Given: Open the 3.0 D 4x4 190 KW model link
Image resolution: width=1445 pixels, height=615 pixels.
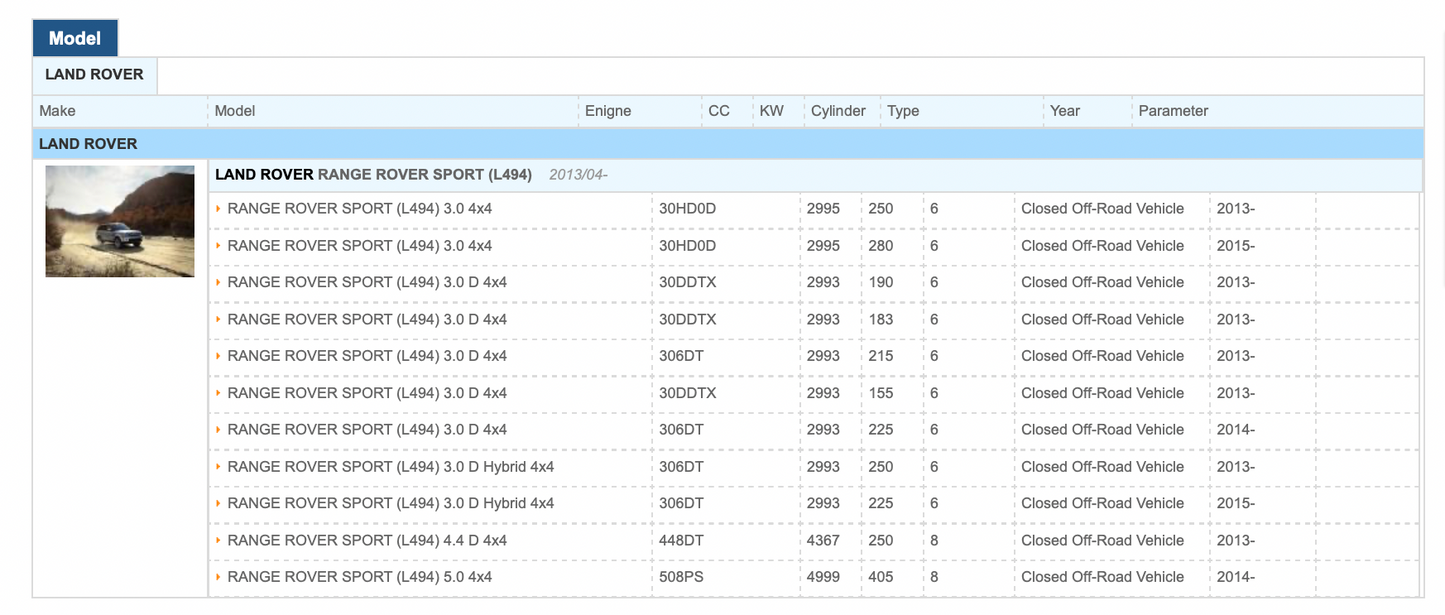Looking at the screenshot, I should click(x=366, y=283).
